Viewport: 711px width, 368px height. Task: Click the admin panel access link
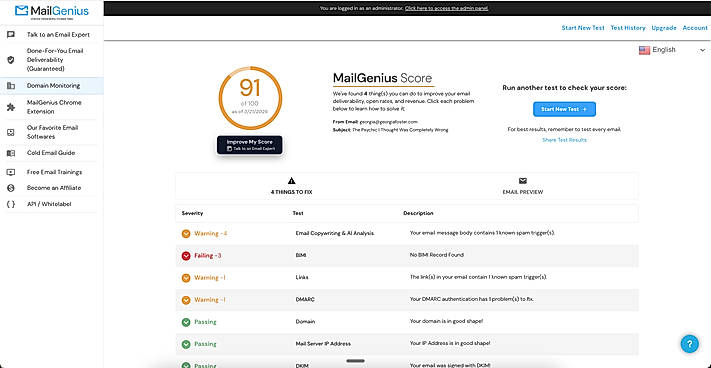[446, 8]
